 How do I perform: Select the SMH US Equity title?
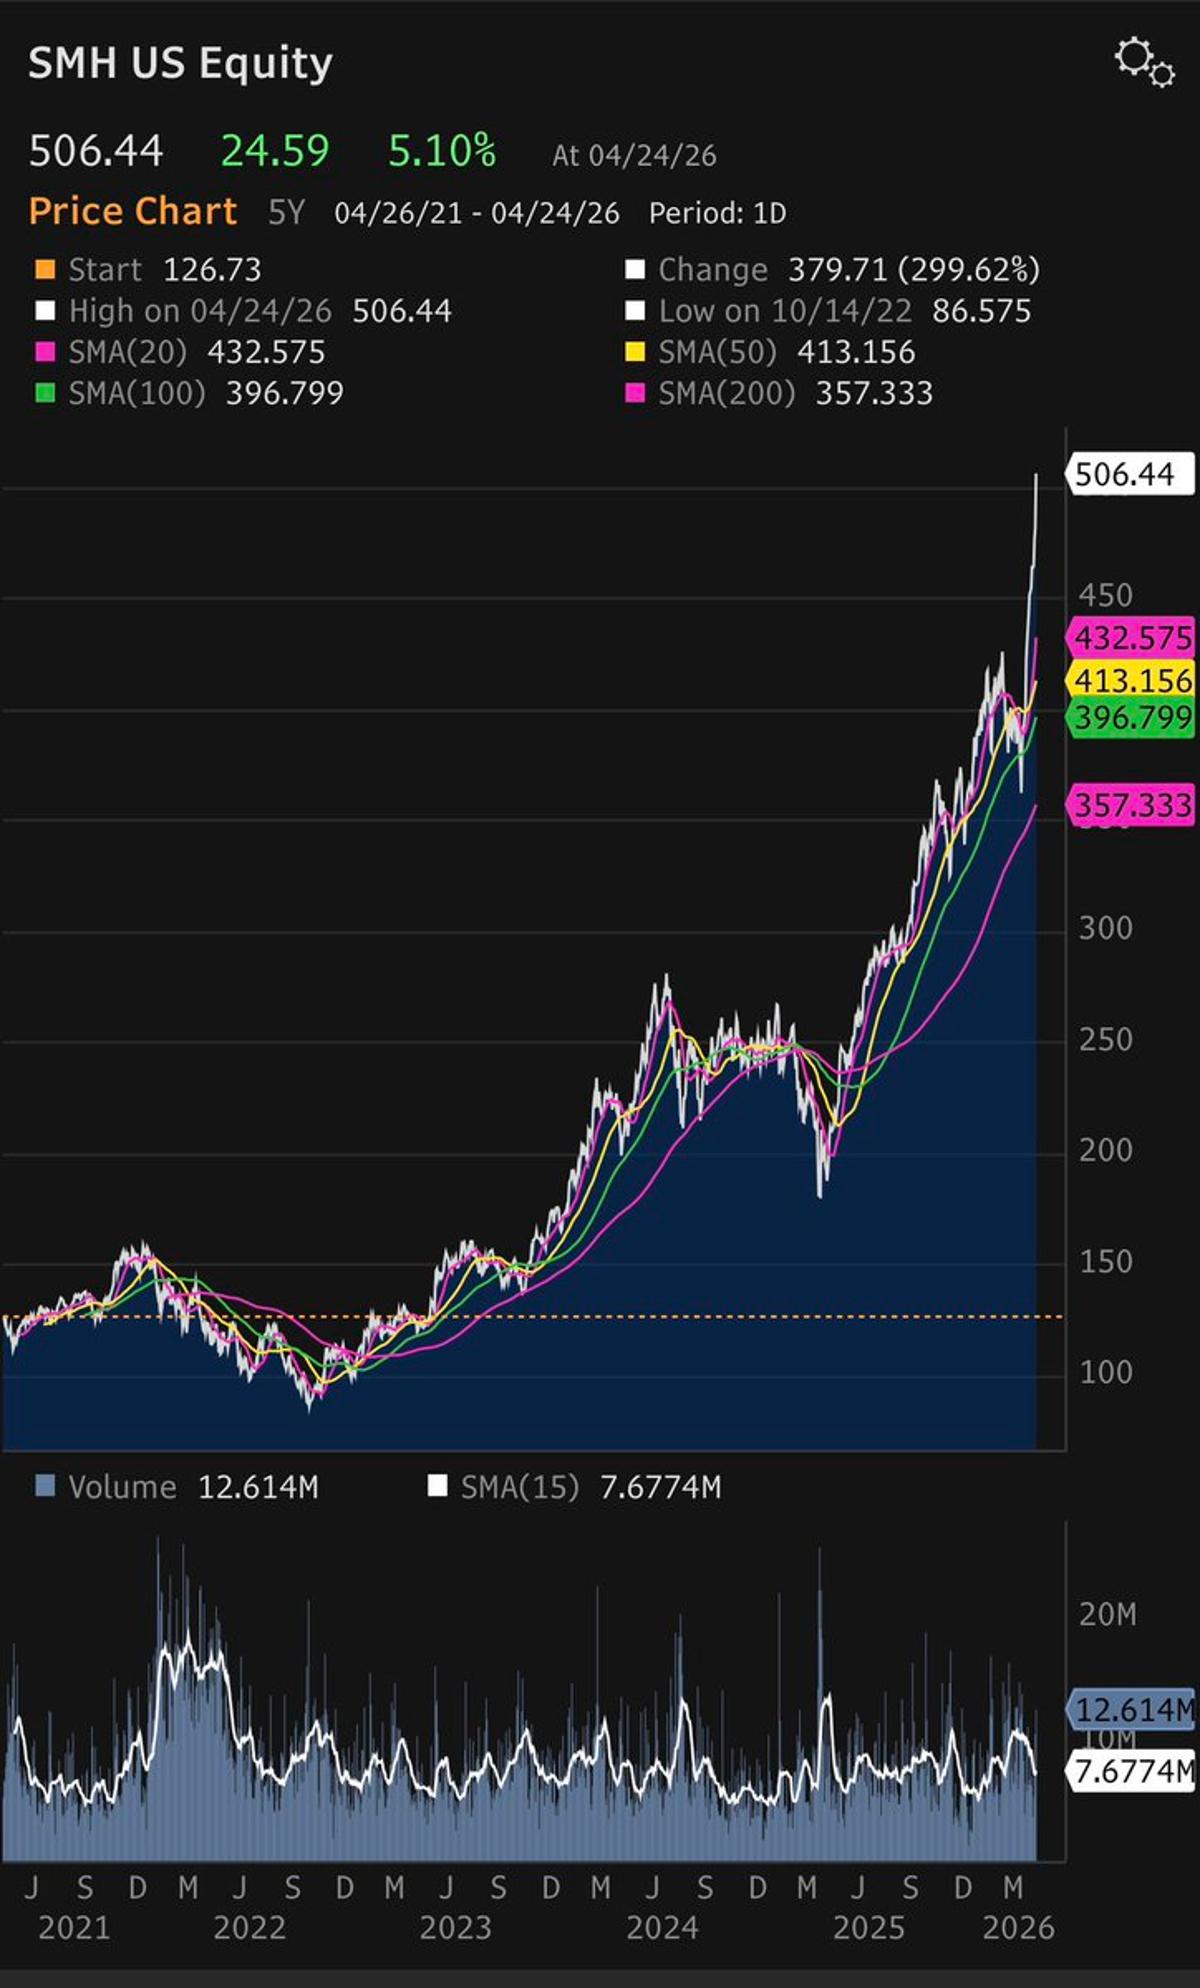click(180, 63)
